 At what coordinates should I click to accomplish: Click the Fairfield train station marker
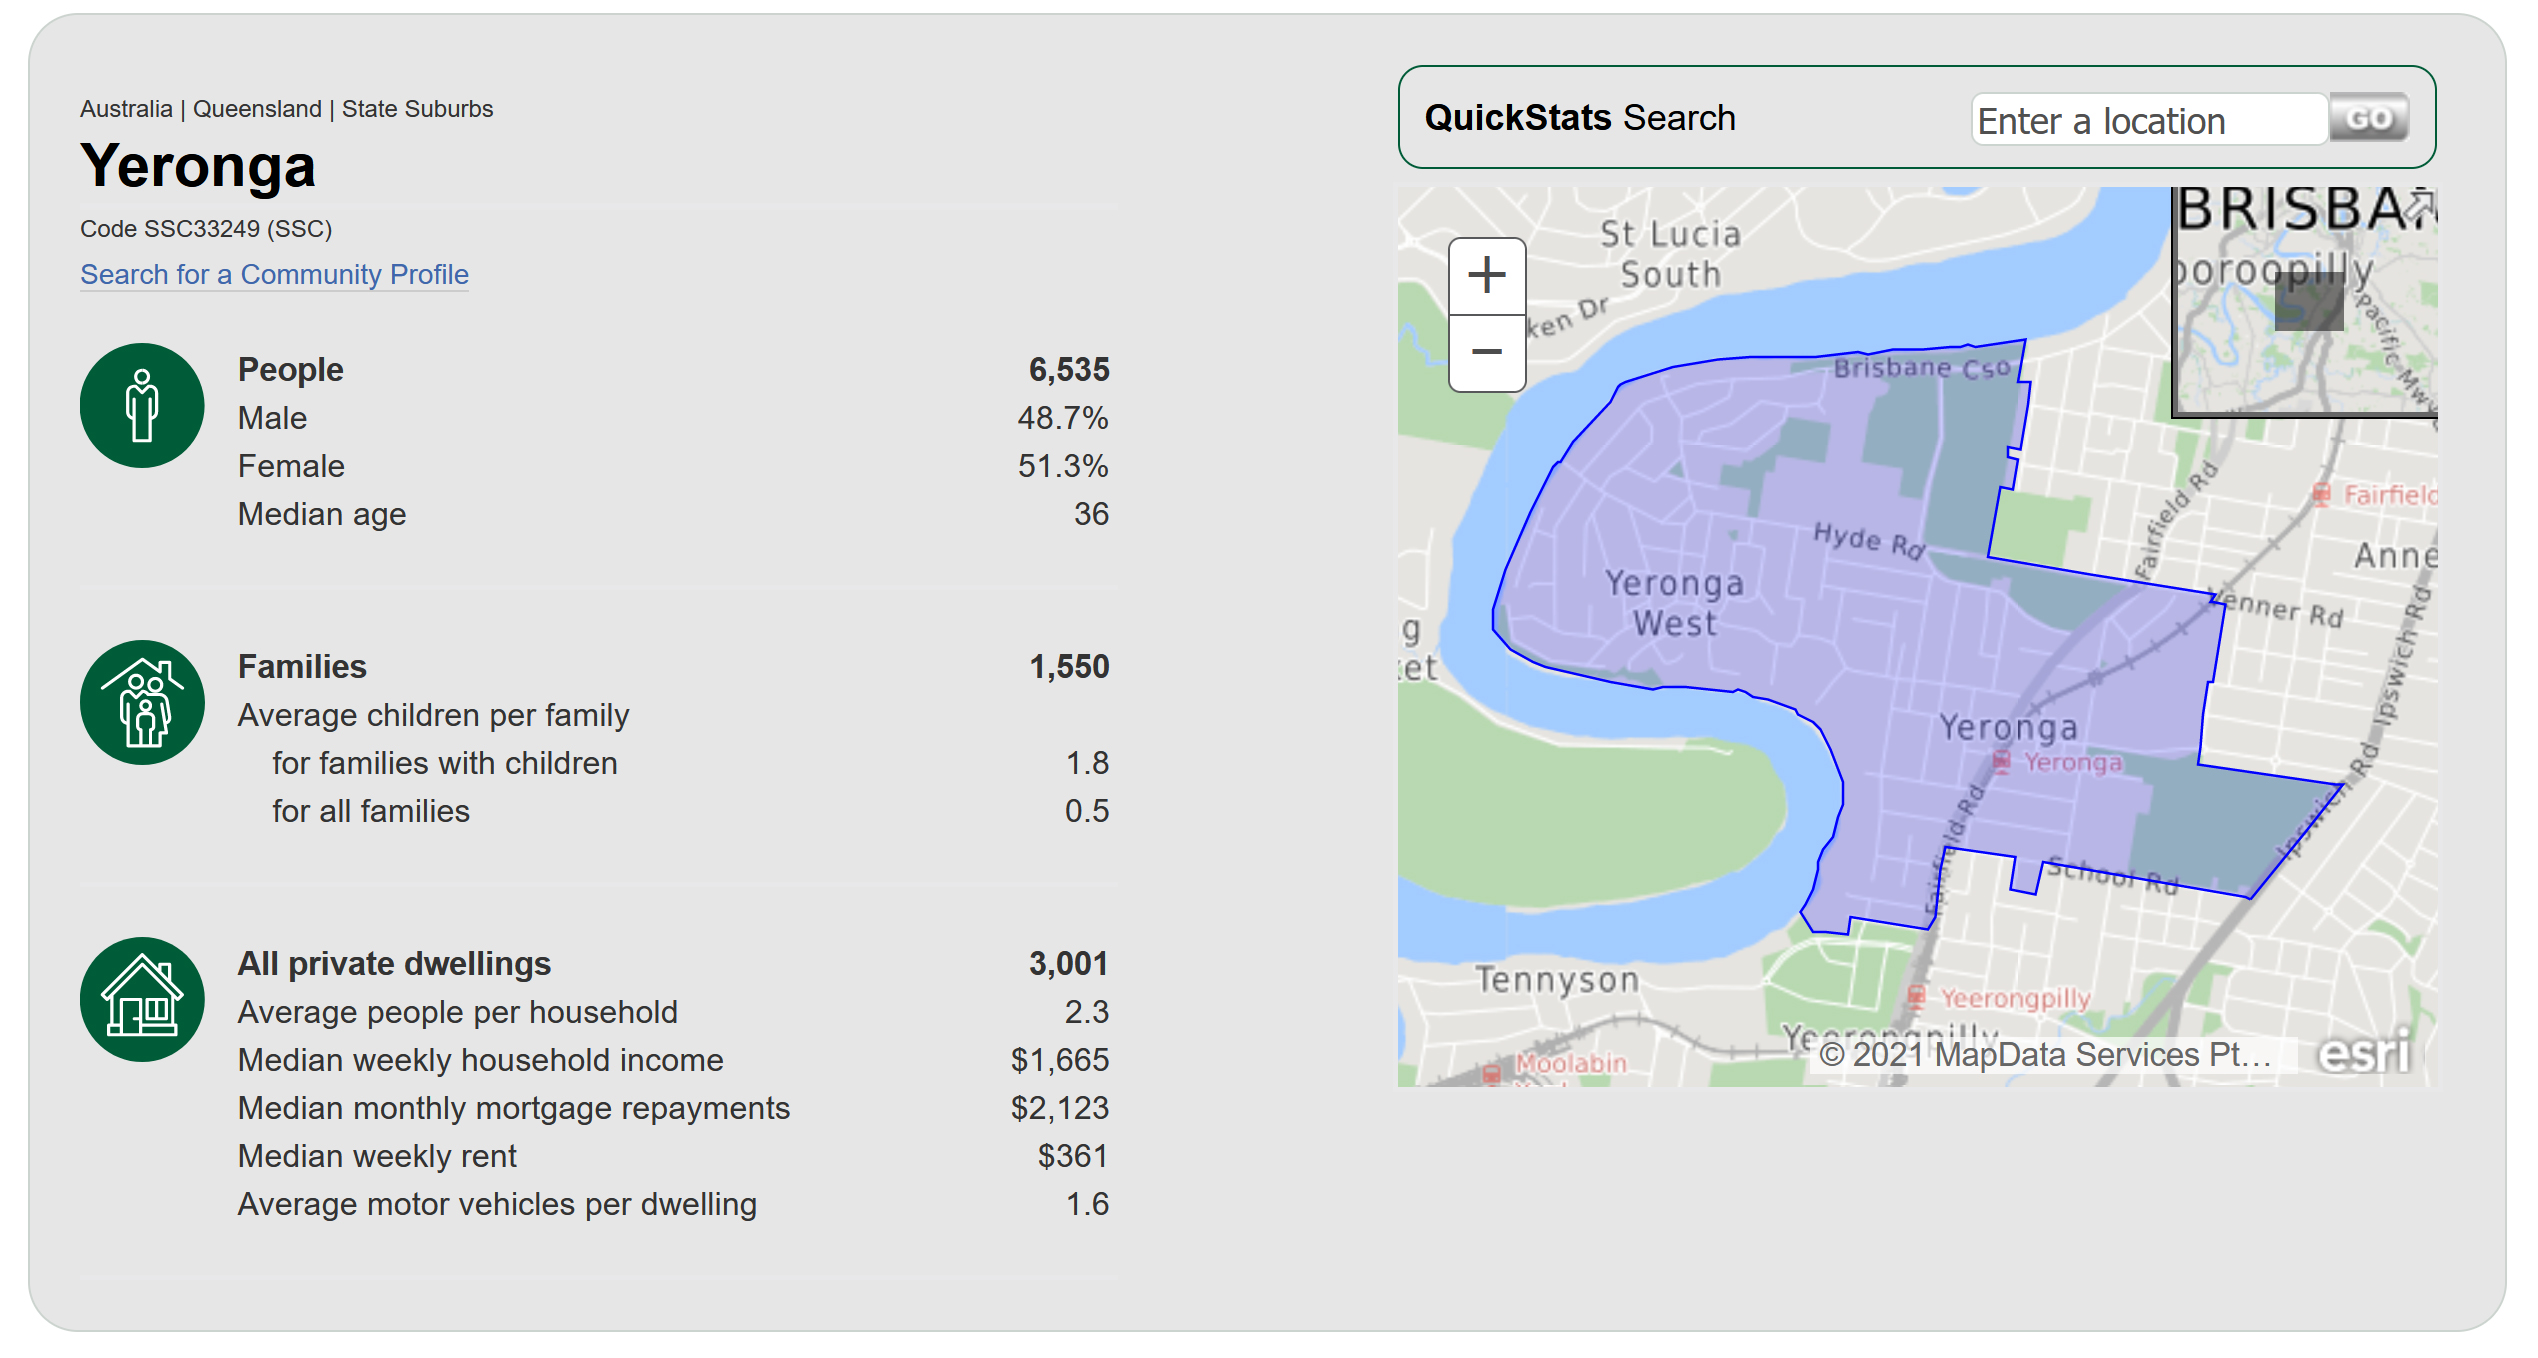[2321, 494]
